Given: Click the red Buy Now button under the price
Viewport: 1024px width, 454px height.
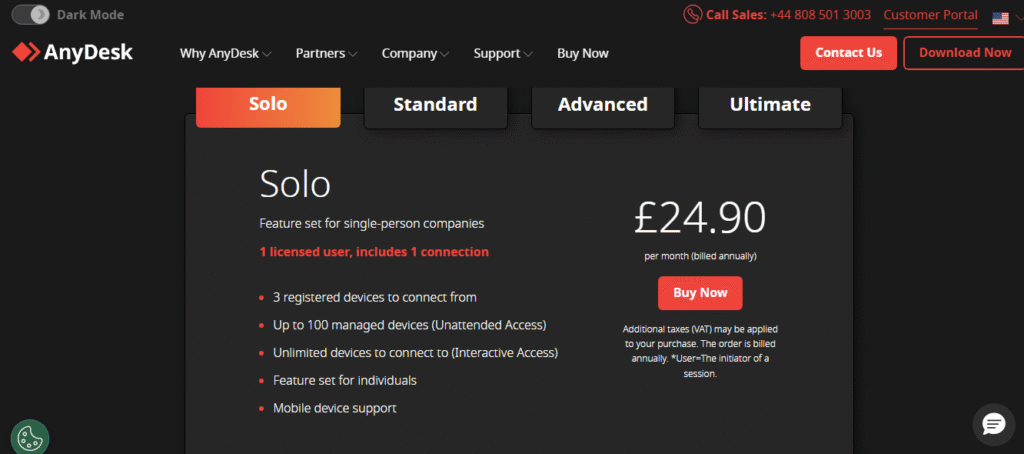Looking at the screenshot, I should 700,293.
